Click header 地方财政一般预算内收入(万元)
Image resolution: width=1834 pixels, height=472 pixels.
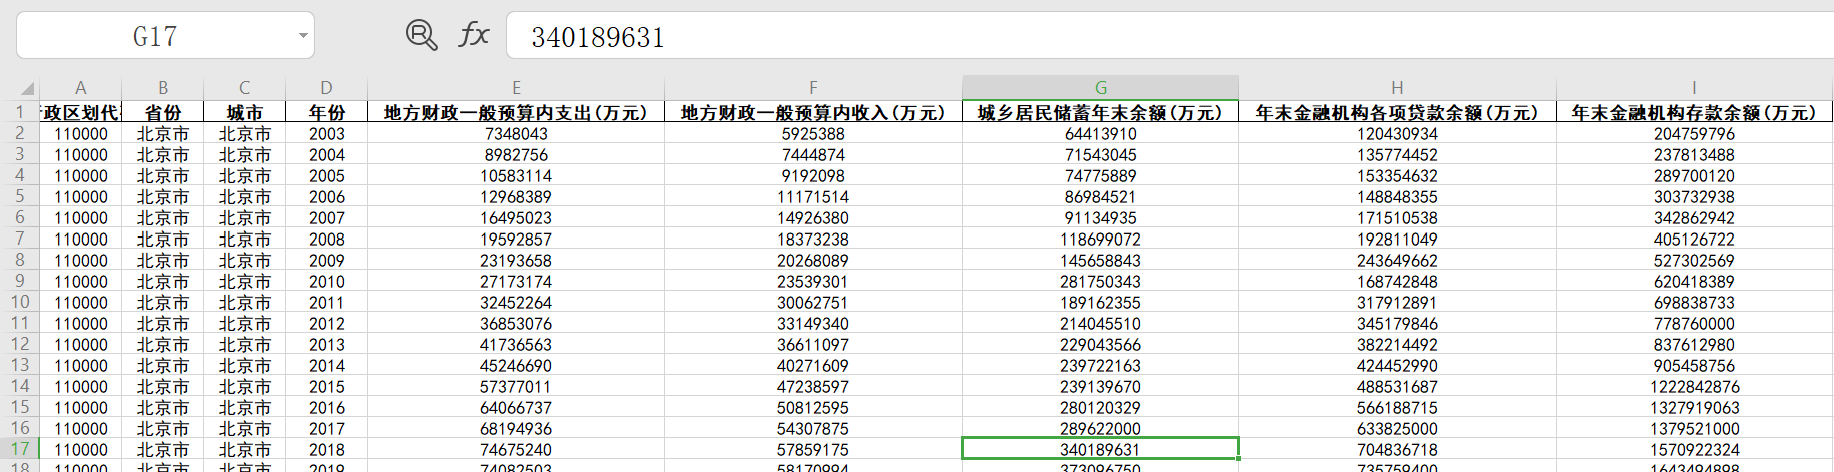click(813, 112)
